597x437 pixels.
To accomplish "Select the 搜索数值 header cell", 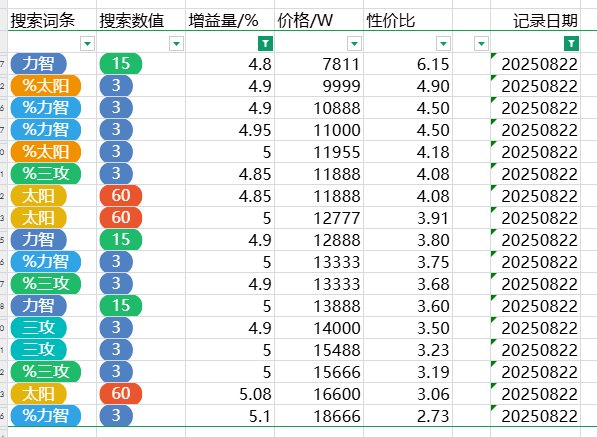I will pyautogui.click(x=141, y=20).
